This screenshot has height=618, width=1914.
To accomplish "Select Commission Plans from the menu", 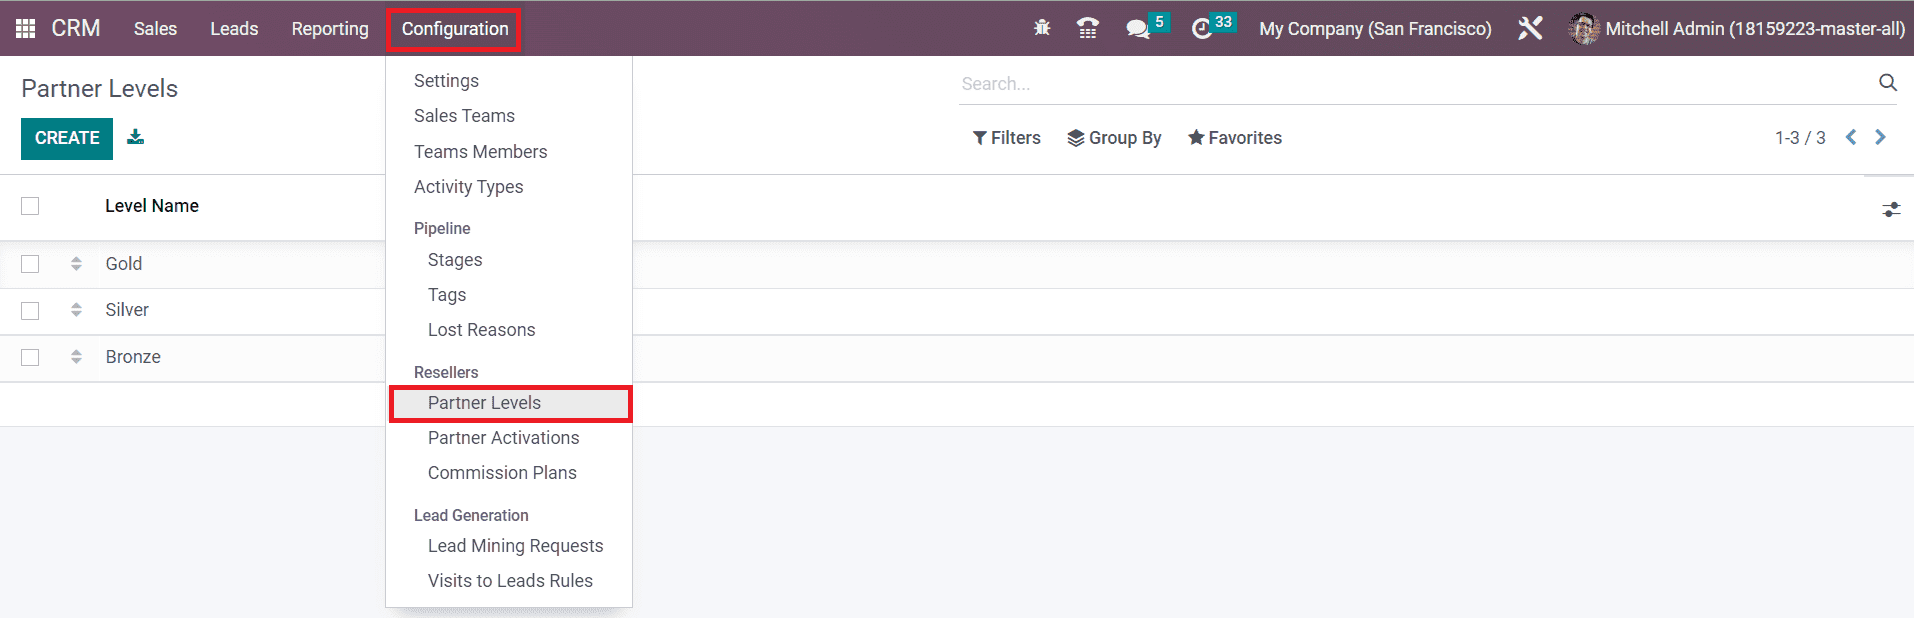I will point(502,473).
